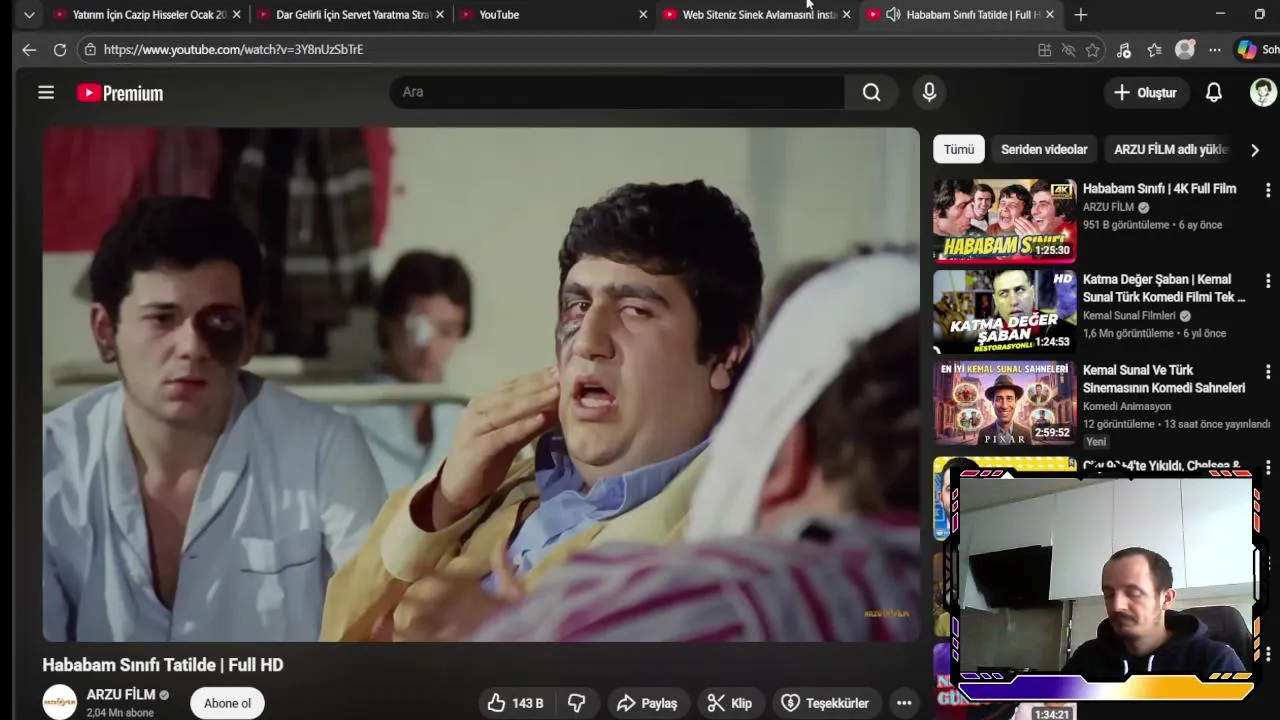The image size is (1280, 720).
Task: Click the '2,04 Mn abone' subscriber count
Action: pos(120,713)
